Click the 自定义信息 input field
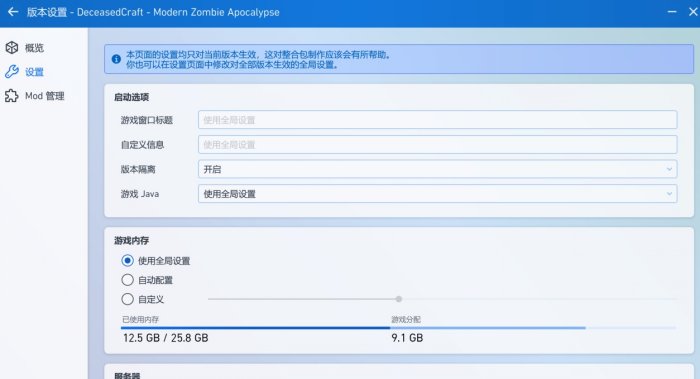 [438, 145]
